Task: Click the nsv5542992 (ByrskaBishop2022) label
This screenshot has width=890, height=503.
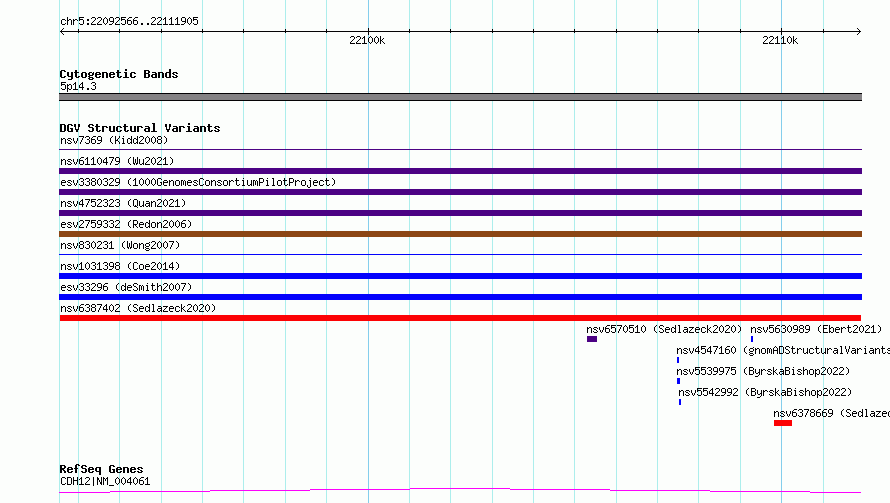Action: click(x=765, y=392)
